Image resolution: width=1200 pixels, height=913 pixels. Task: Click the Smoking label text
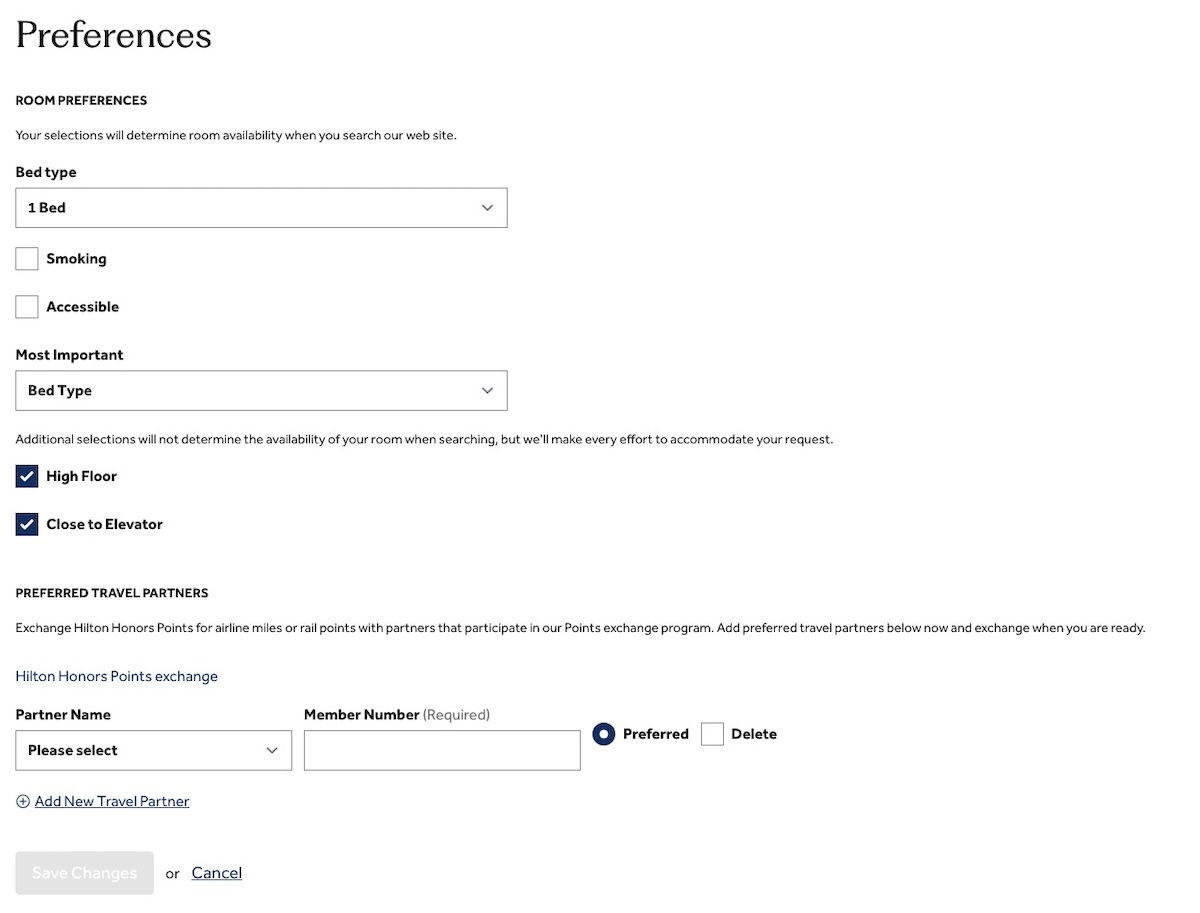[x=76, y=259]
